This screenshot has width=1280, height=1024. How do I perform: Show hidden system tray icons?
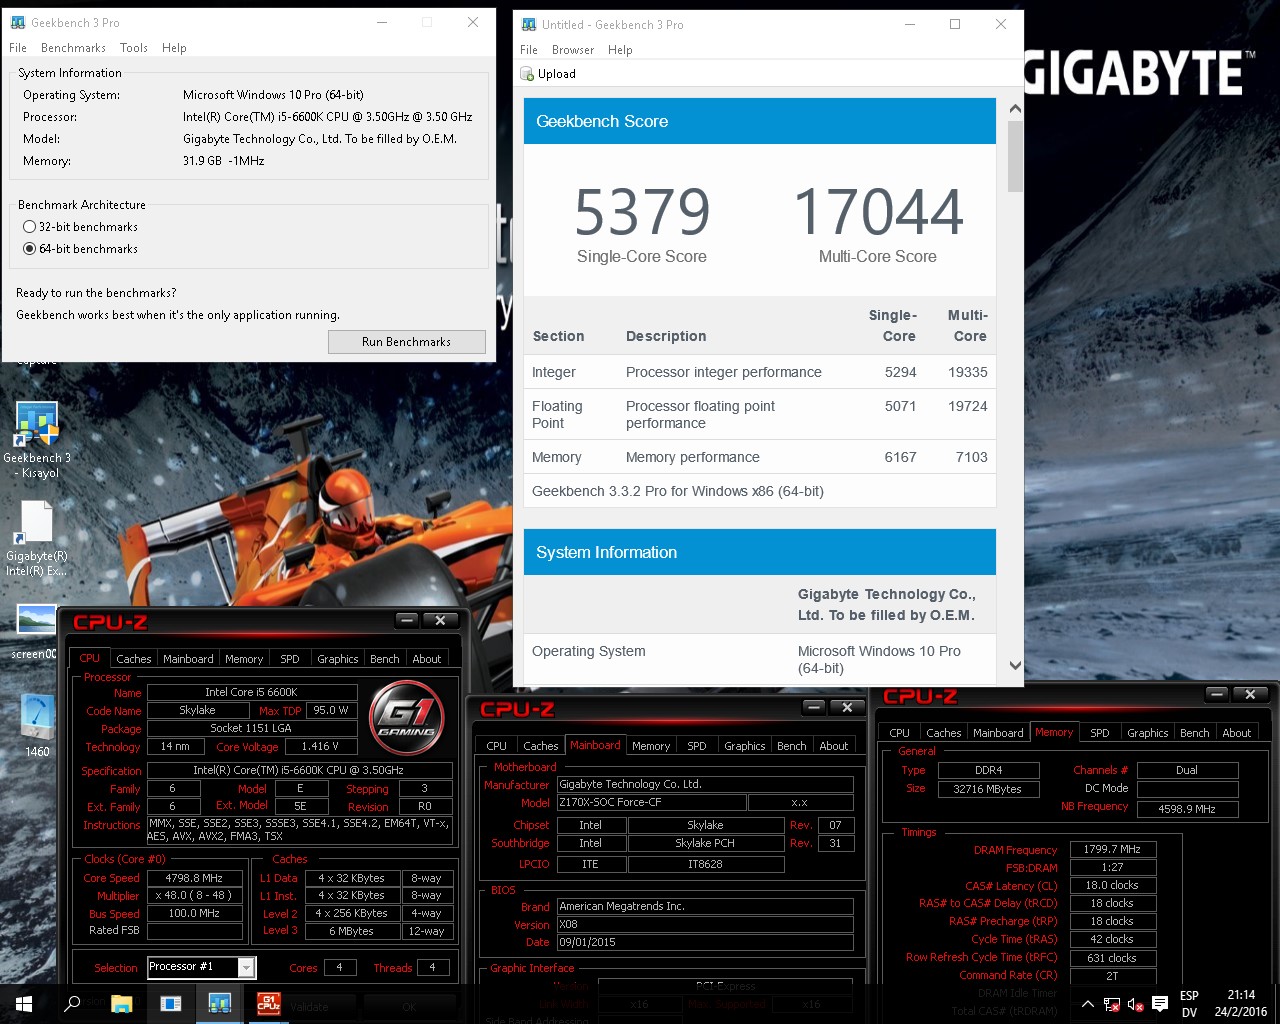(x=1088, y=1004)
